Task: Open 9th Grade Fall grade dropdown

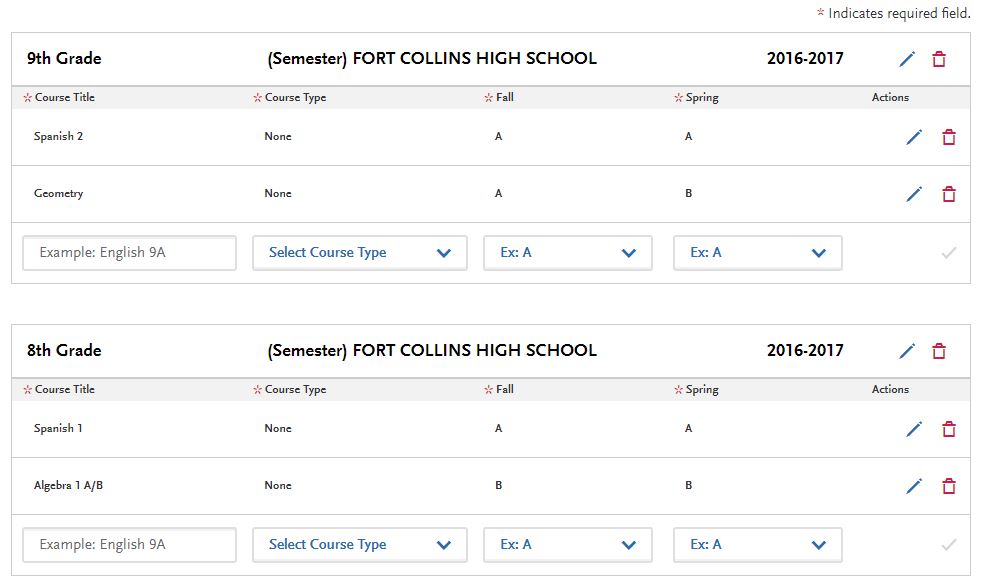Action: [568, 253]
